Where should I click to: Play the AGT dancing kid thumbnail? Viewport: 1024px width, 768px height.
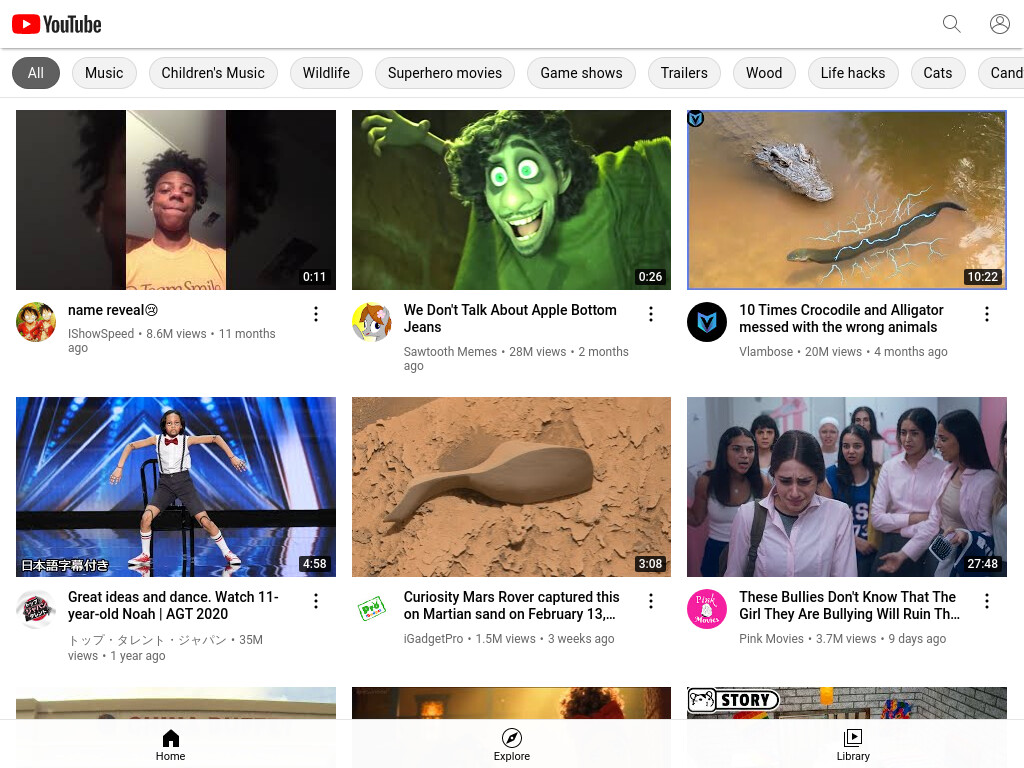tap(176, 487)
